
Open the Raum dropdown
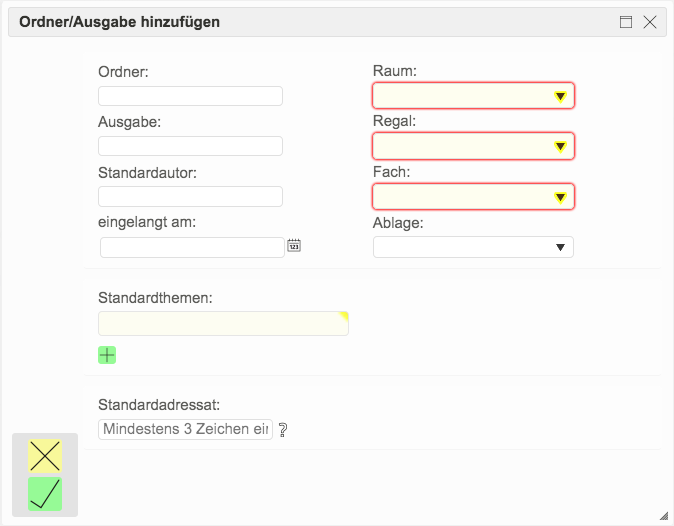coord(473,96)
